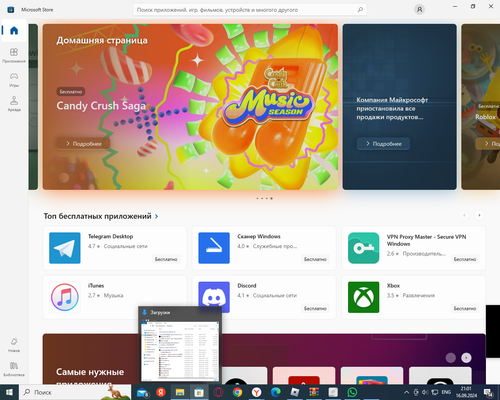This screenshot has width=500, height=400.
Task: Open the Roblox banner card
Action: 481,107
